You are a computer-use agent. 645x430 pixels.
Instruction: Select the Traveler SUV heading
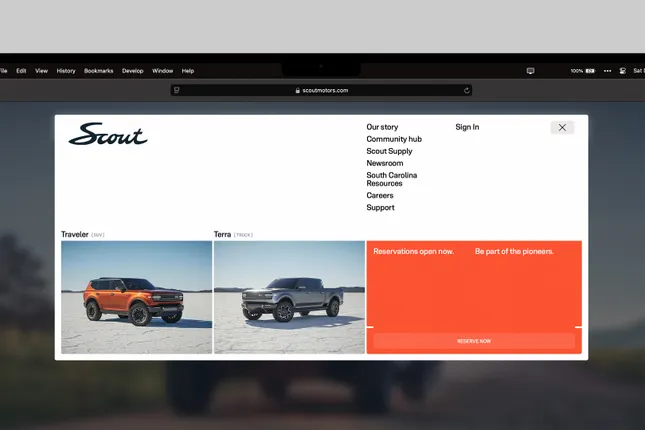pos(83,234)
